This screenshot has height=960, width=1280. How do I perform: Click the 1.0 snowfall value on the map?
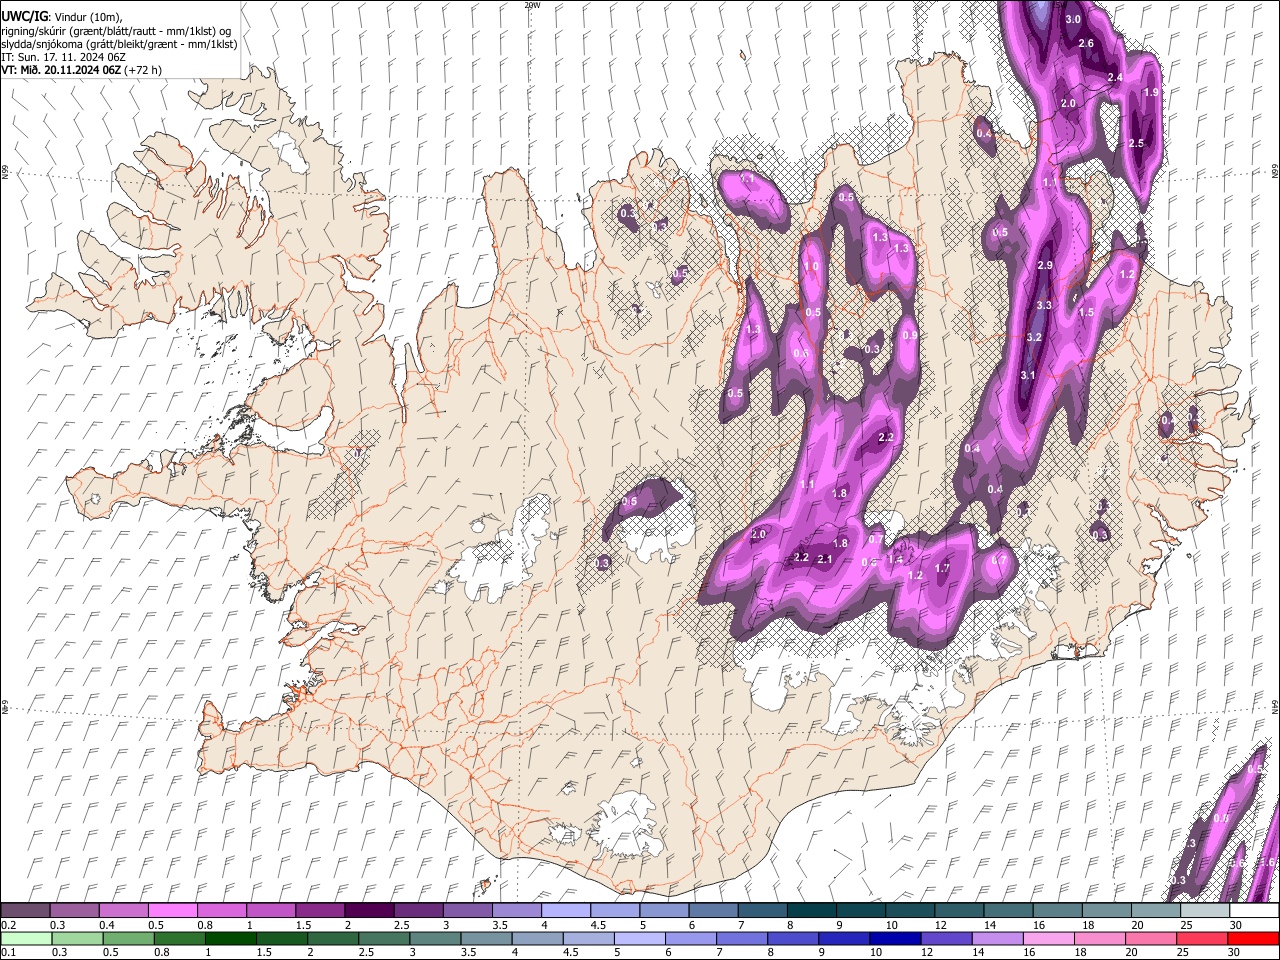(x=812, y=267)
